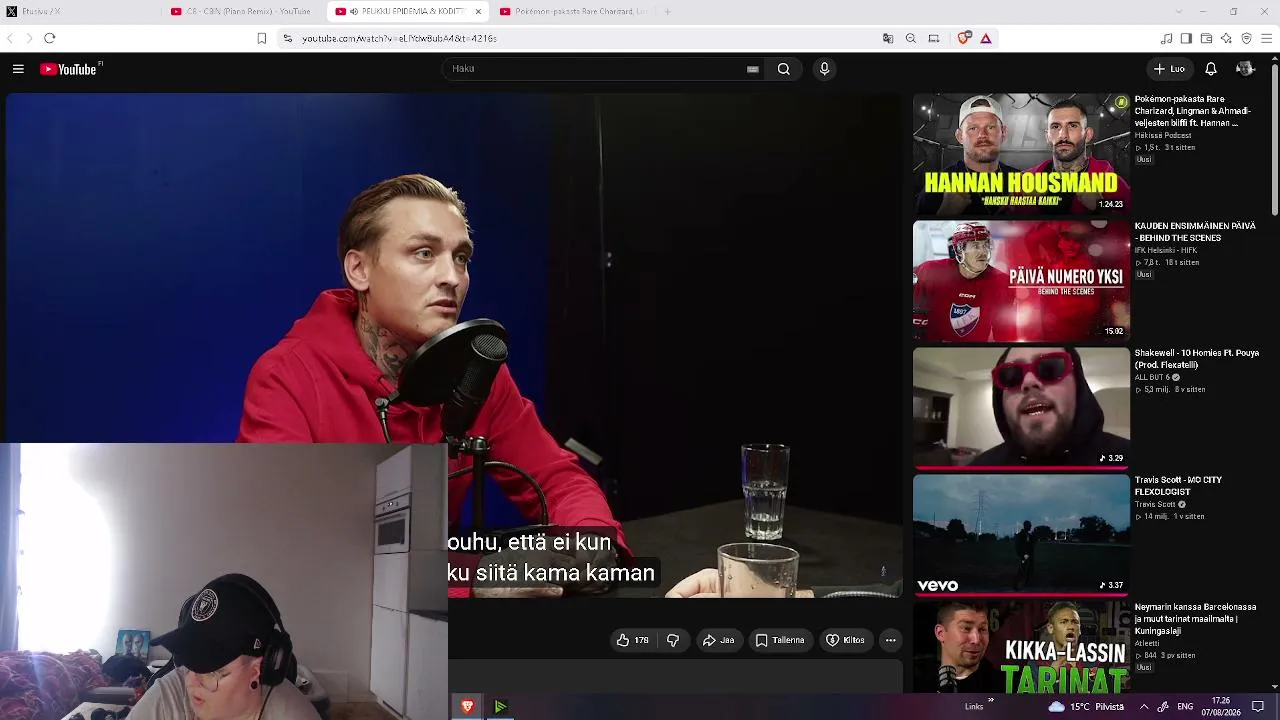
Task: Start voice search with the microphone icon
Action: pos(824,69)
